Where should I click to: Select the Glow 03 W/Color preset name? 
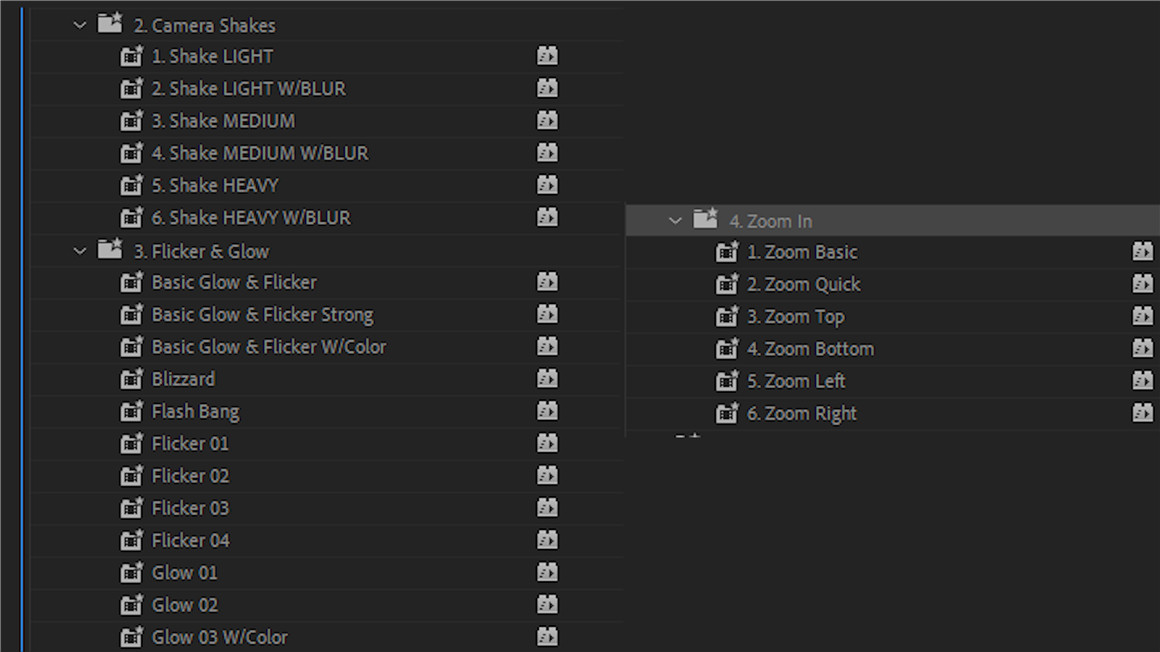[220, 637]
